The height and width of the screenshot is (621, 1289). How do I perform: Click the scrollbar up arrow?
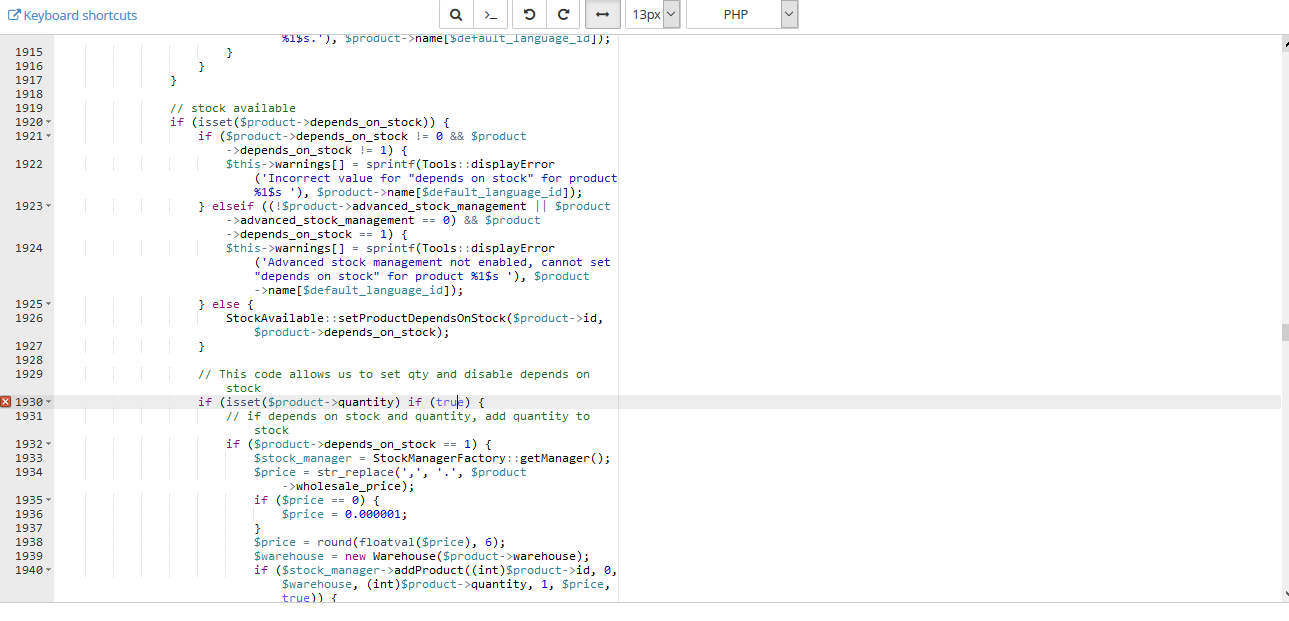[1285, 44]
